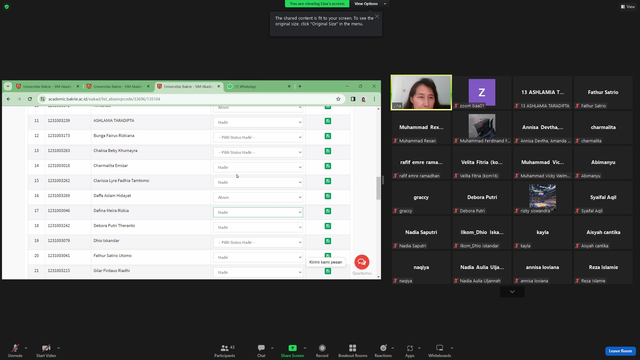Click student name Clarissa Lyra Fadhia Tamtomo
Screen dimensions: 640x360
121,180
